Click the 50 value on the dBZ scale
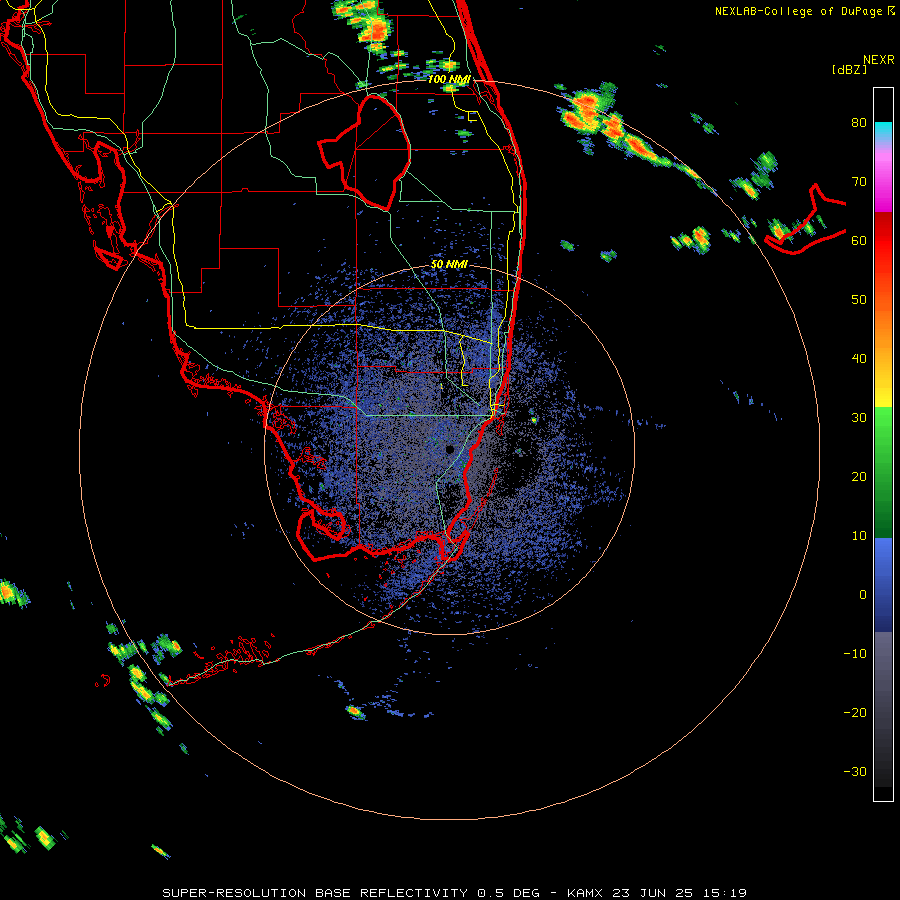The height and width of the screenshot is (900, 900). point(859,300)
